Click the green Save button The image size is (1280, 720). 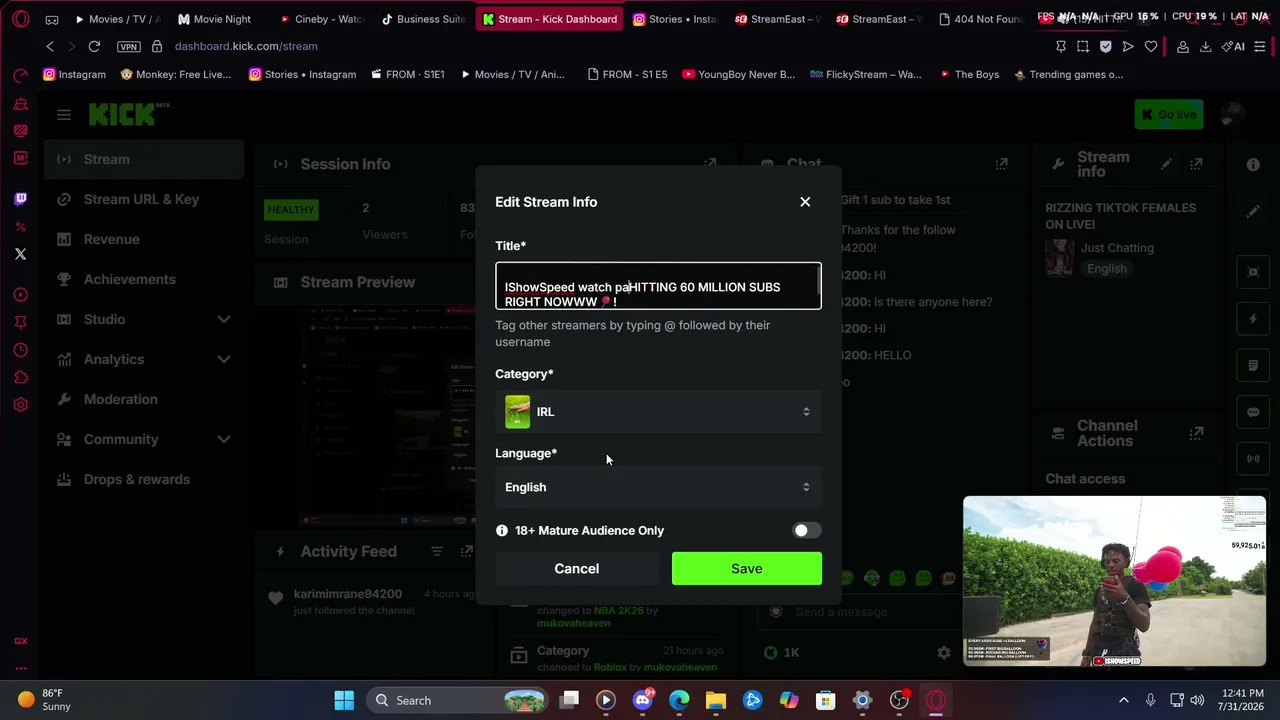pos(746,568)
